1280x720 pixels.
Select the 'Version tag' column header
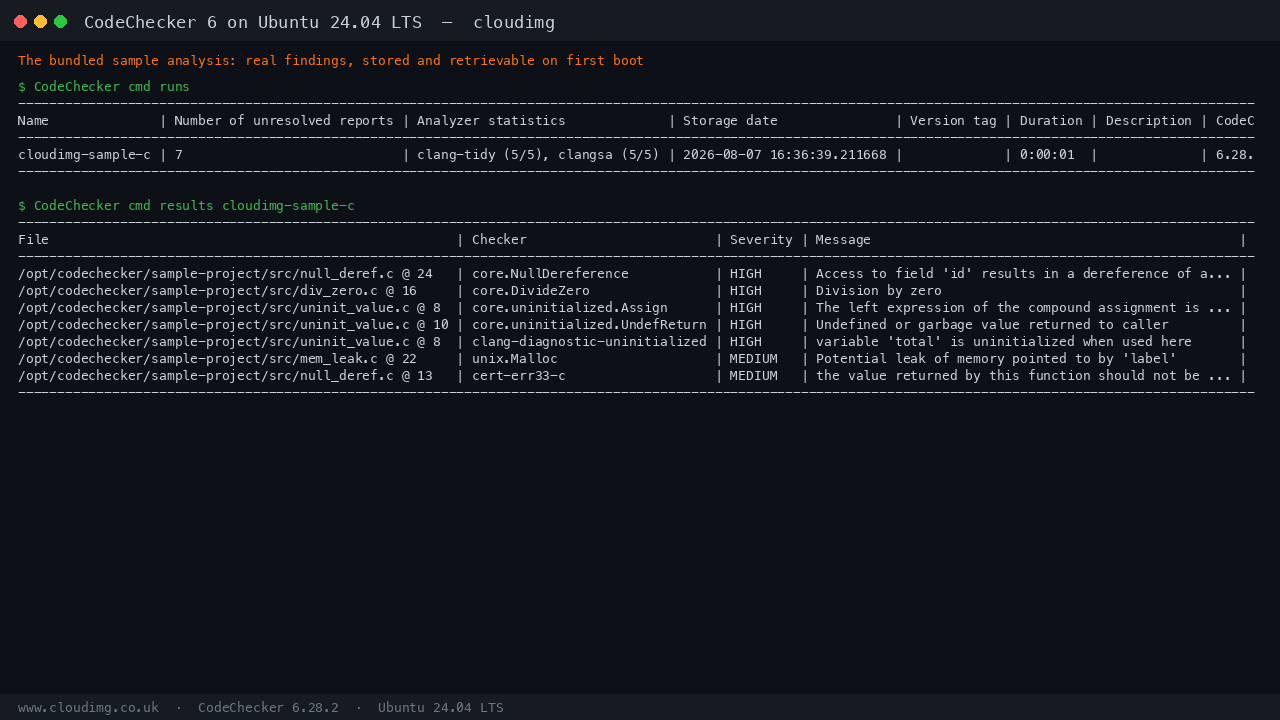(x=953, y=121)
